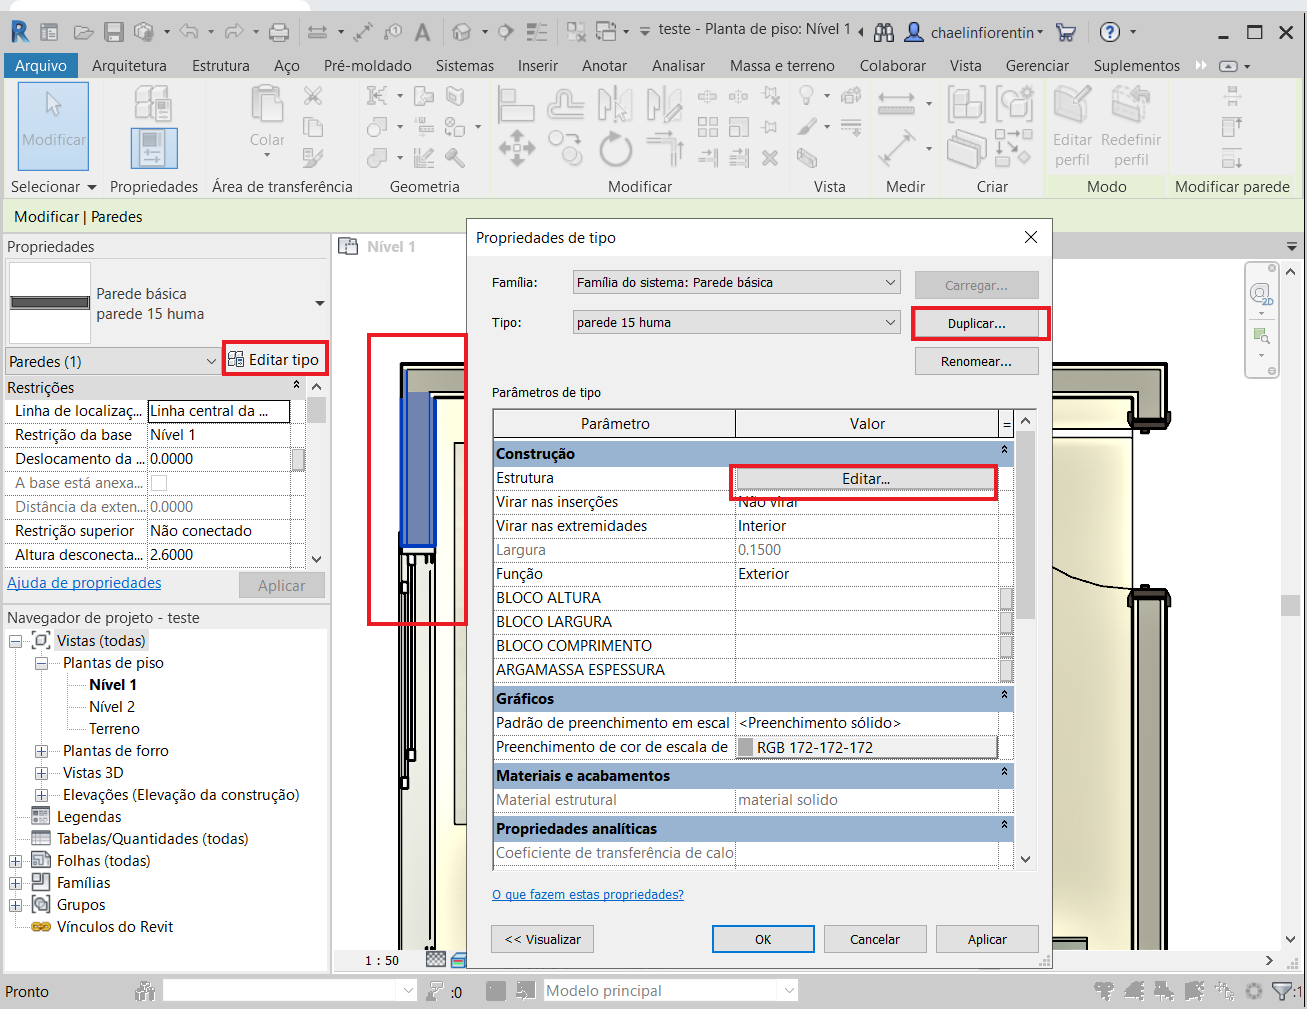This screenshot has width=1307, height=1009.
Task: Select the Modificar arrow tool
Action: click(54, 126)
